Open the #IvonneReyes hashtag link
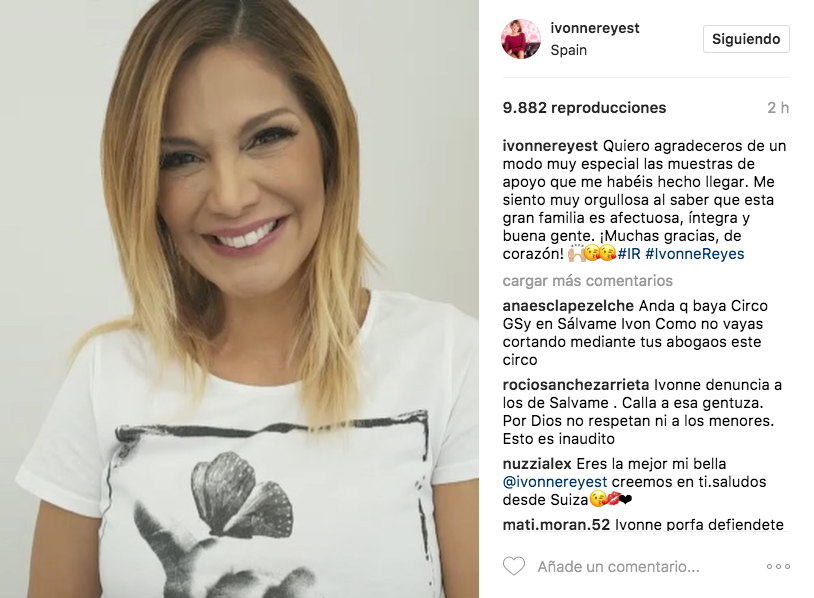This screenshot has width=814, height=598. pos(695,254)
